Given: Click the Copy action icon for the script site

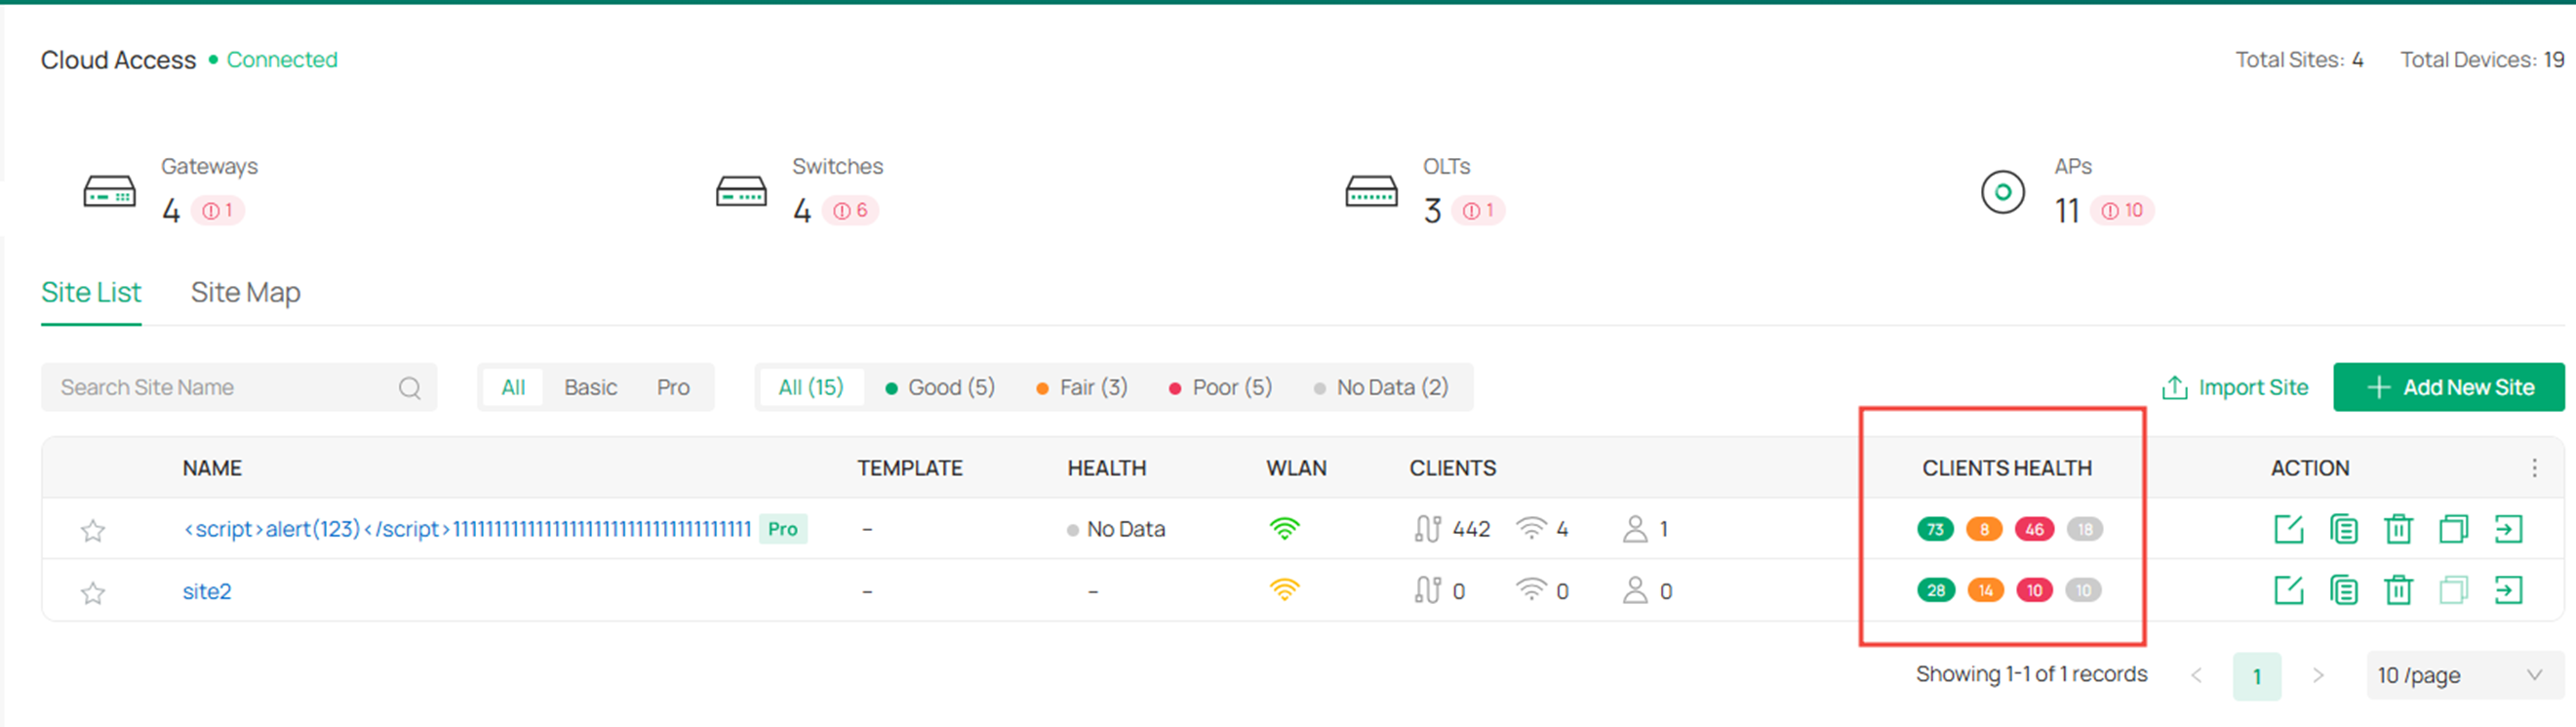Looking at the screenshot, I should 2344,528.
